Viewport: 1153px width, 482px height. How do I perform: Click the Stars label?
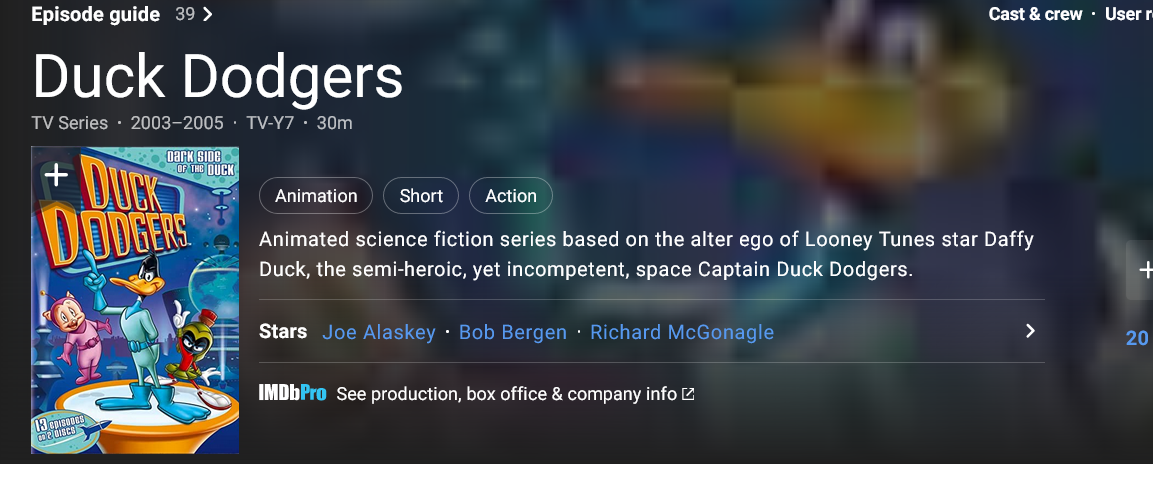tap(283, 331)
